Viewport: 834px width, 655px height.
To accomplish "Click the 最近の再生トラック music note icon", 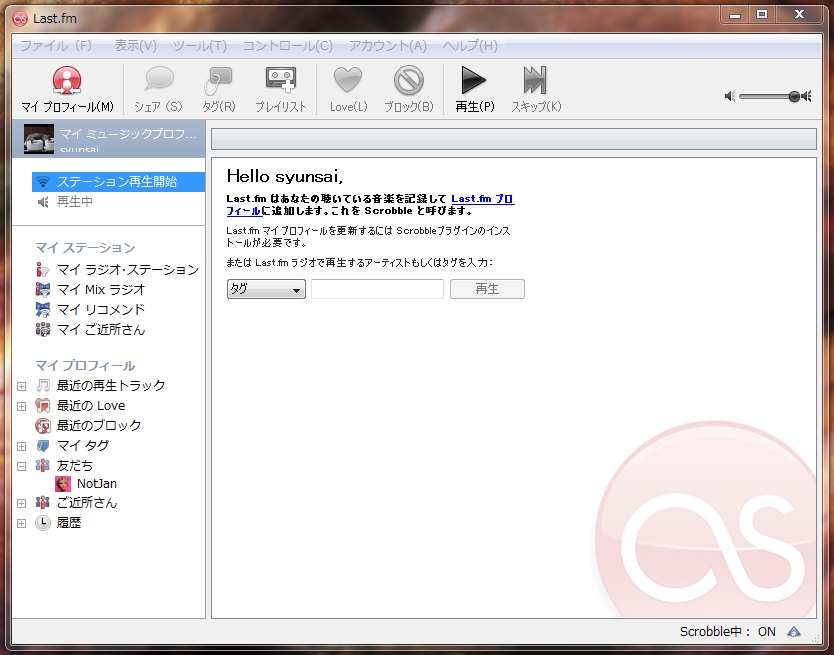I will tap(43, 385).
